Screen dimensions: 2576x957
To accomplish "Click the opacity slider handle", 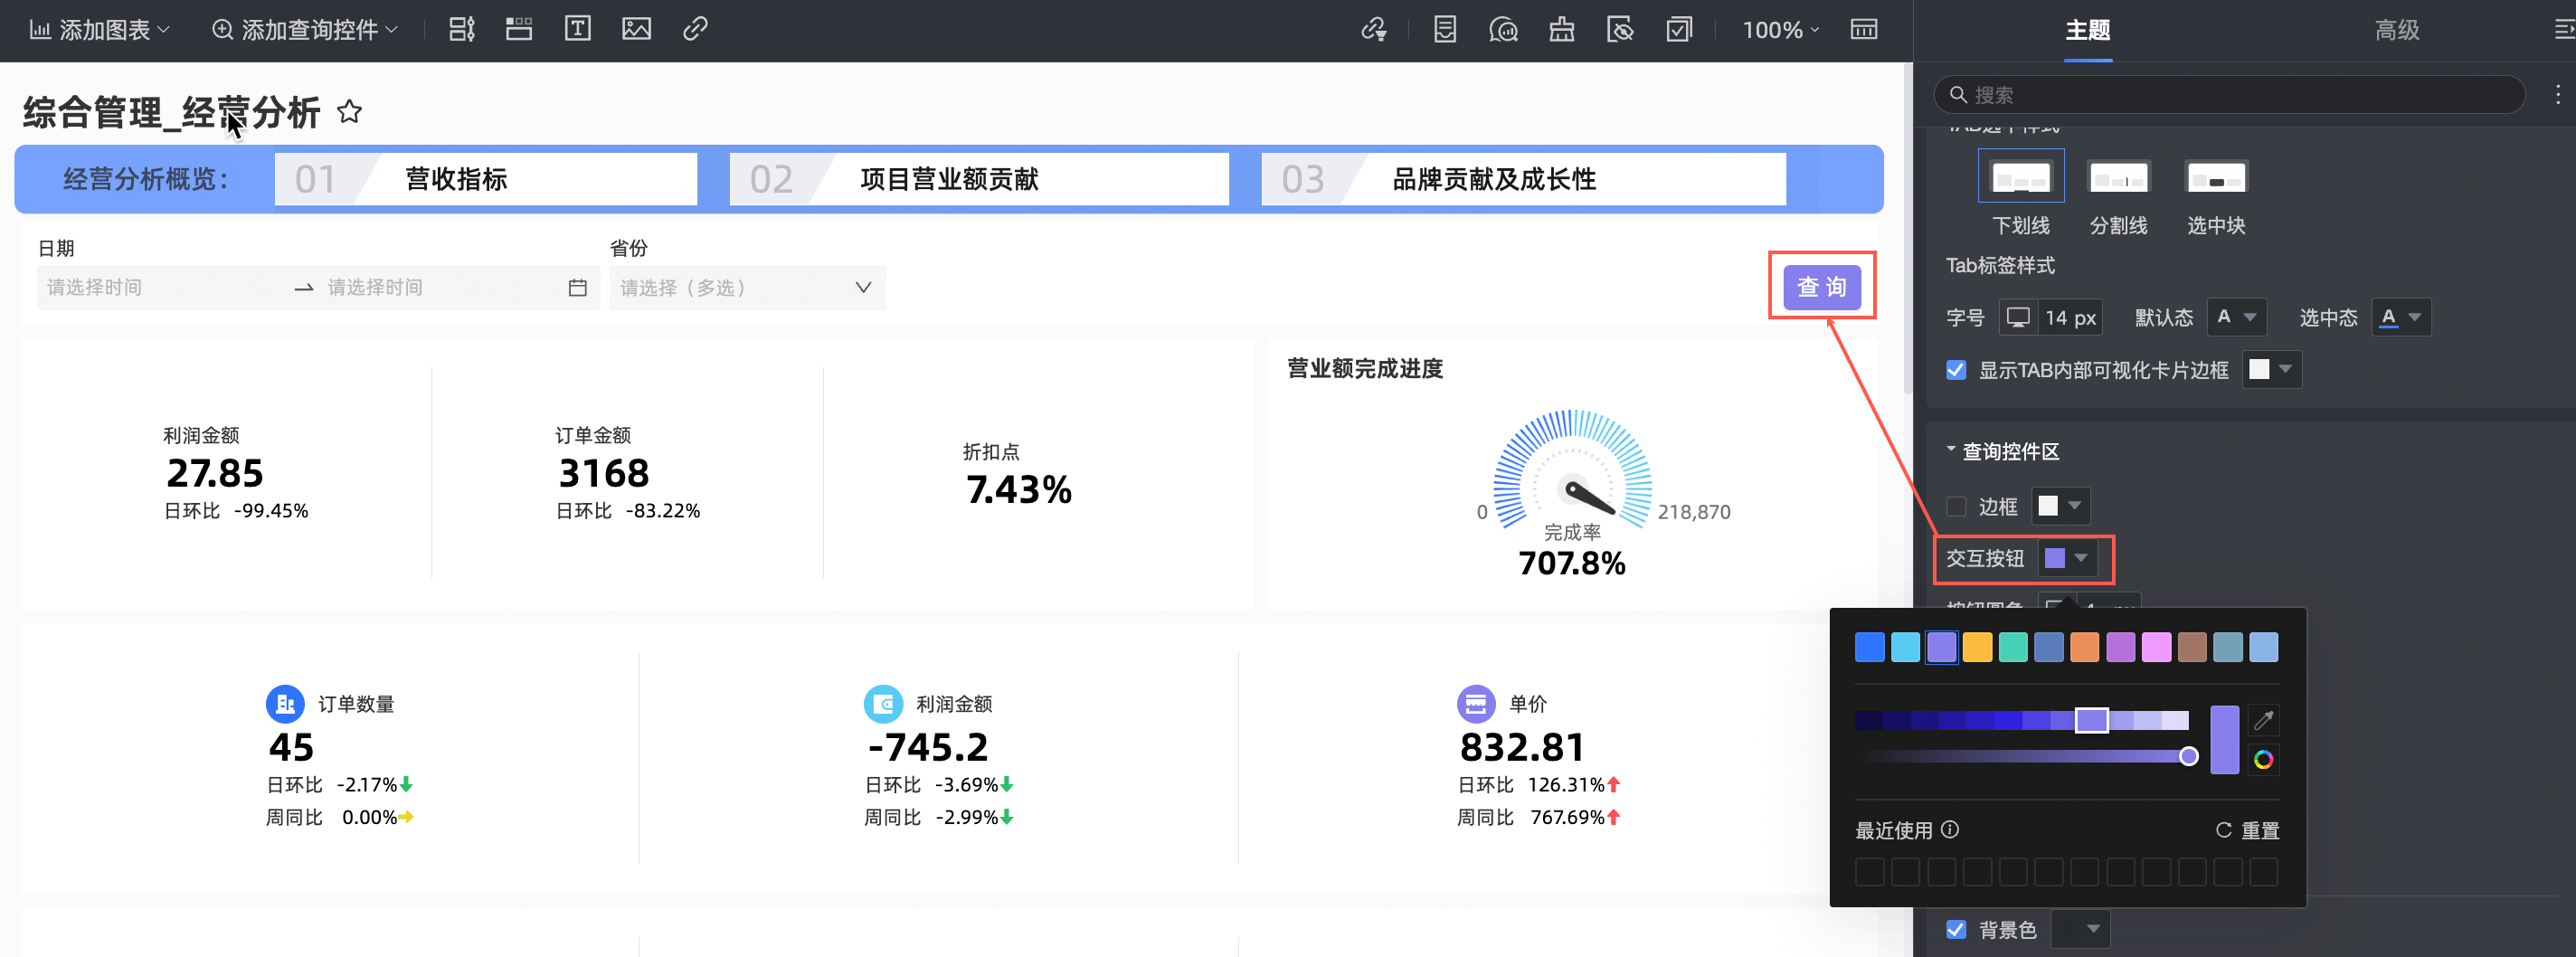I will click(x=2188, y=756).
